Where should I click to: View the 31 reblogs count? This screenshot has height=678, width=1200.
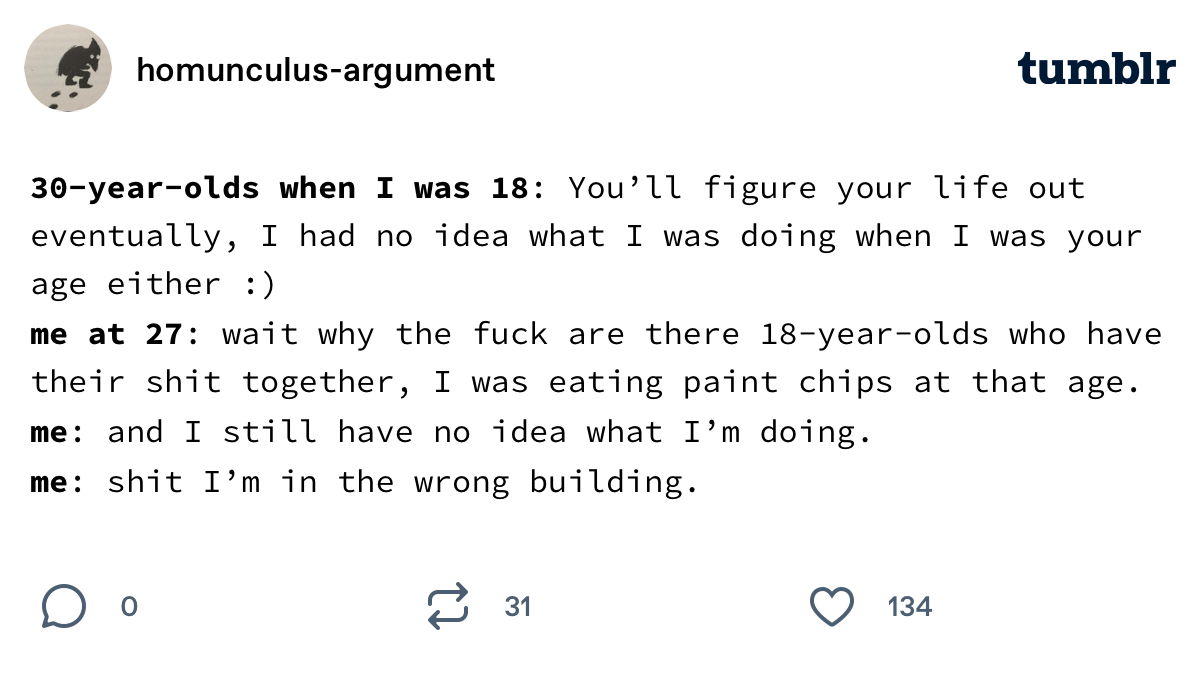(x=517, y=606)
